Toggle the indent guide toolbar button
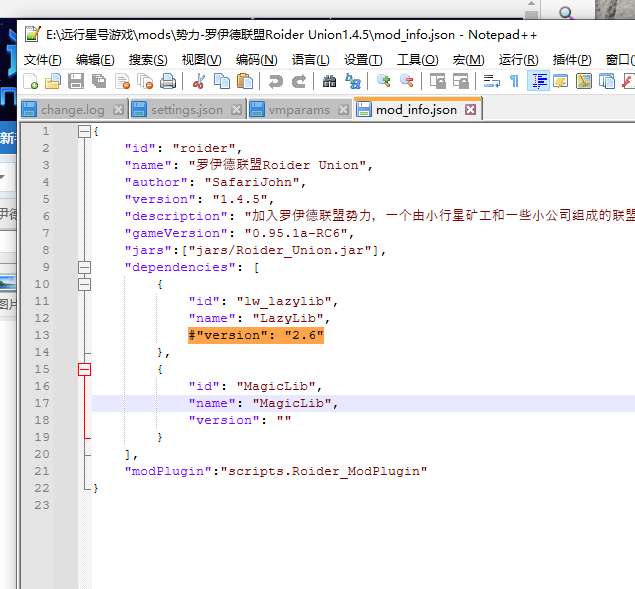635x589 pixels. coord(538,81)
